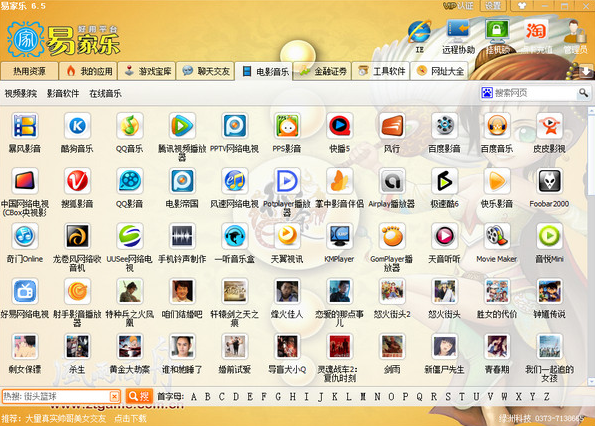Launch the KMPlayer icon
The height and width of the screenshot is (426, 595).
point(339,236)
